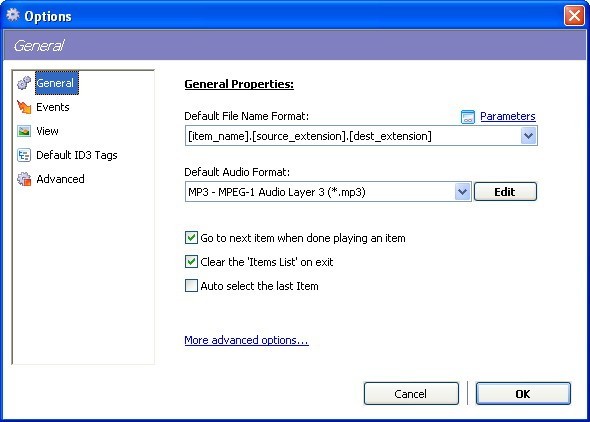Open the Parameters link
590x422 pixels.
coord(508,116)
